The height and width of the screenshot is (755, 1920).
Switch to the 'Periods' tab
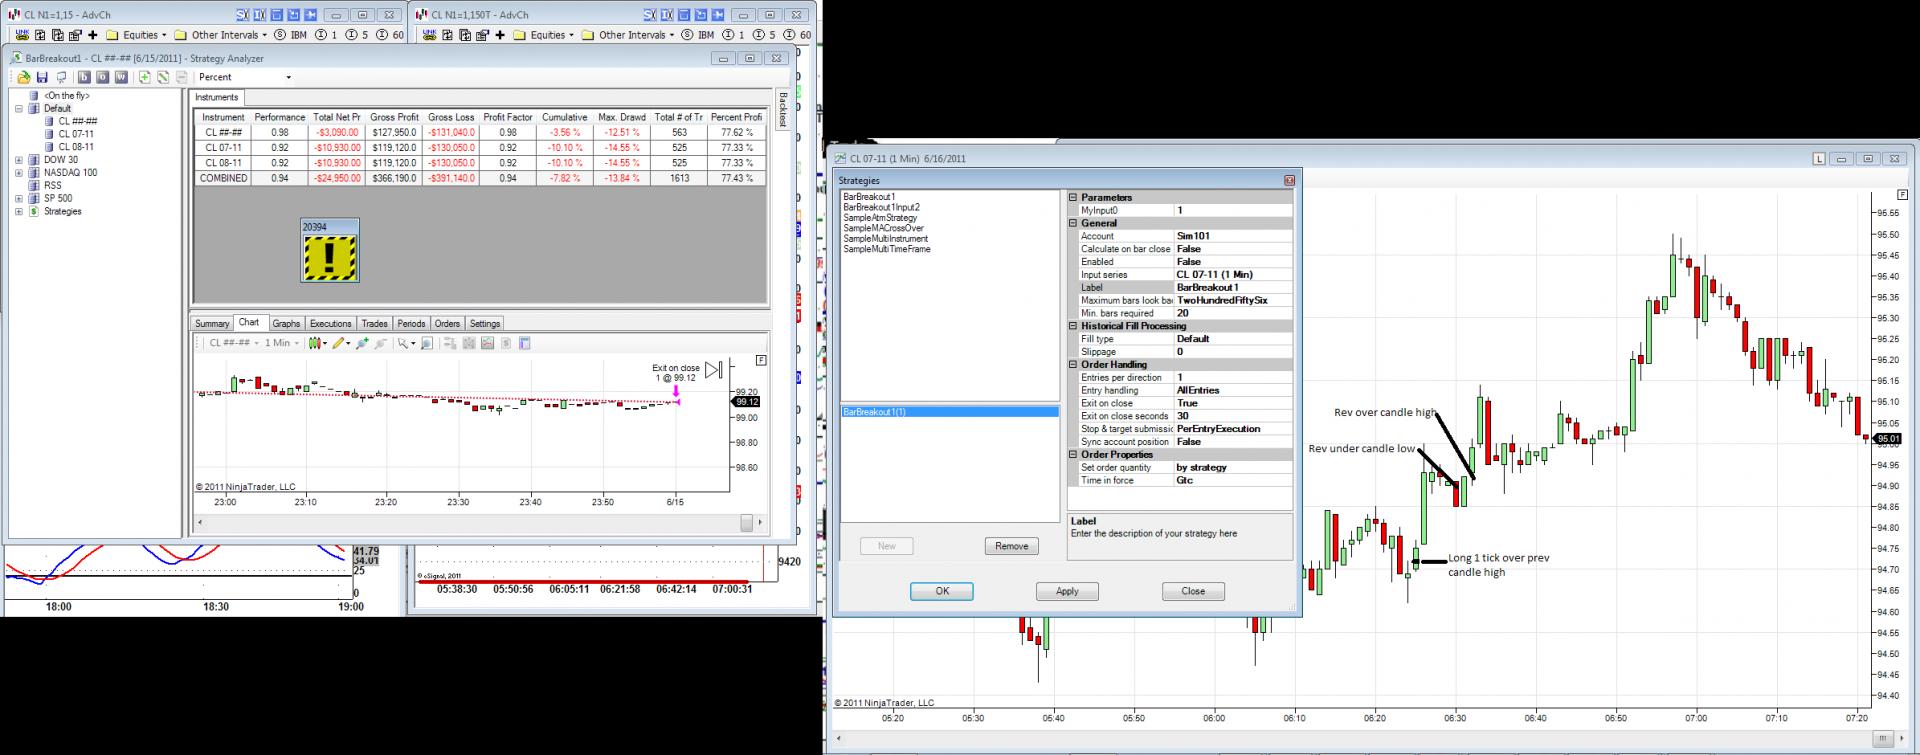412,324
